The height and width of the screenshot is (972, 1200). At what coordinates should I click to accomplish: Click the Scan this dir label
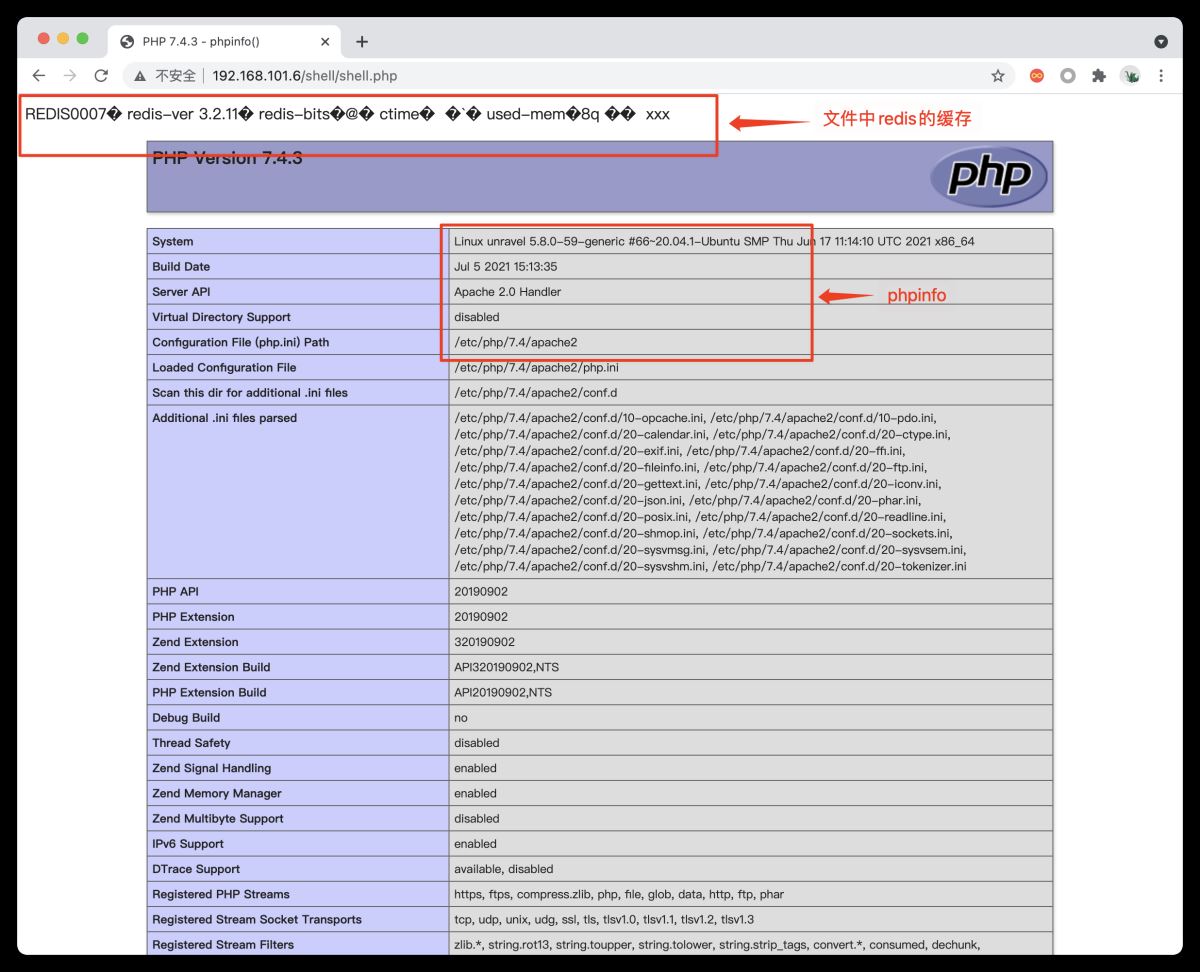(x=250, y=393)
